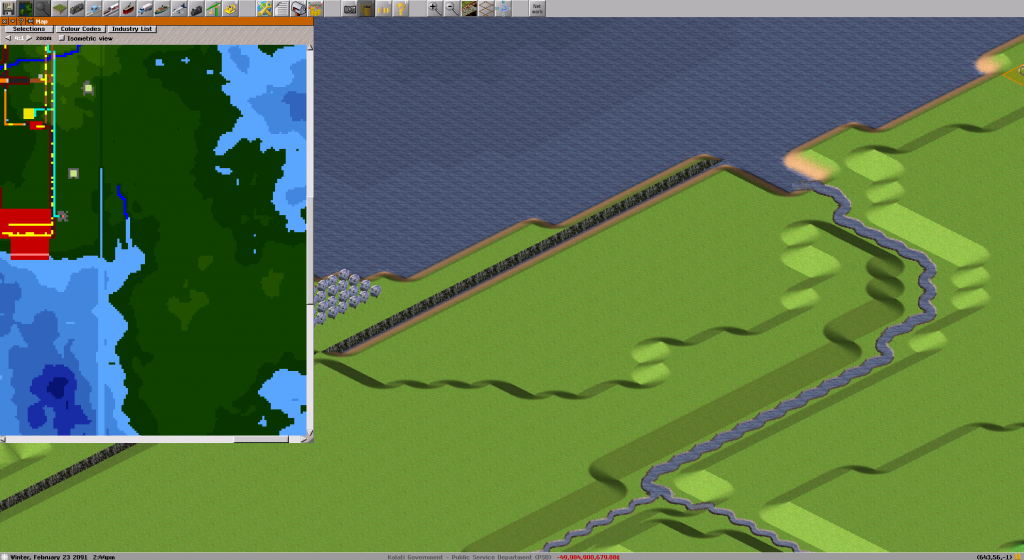This screenshot has width=1024, height=560.
Task: Click the boulder cluster by the shore
Action: coord(345,297)
